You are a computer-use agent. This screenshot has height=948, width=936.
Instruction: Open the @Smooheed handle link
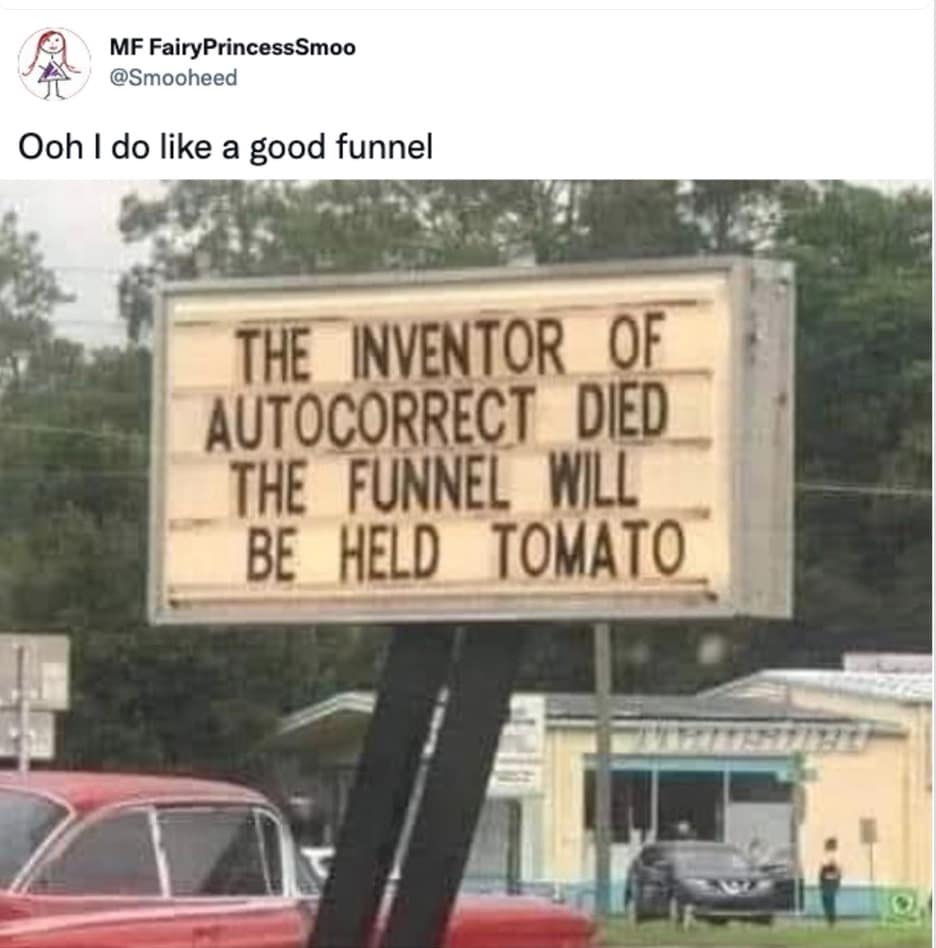173,77
